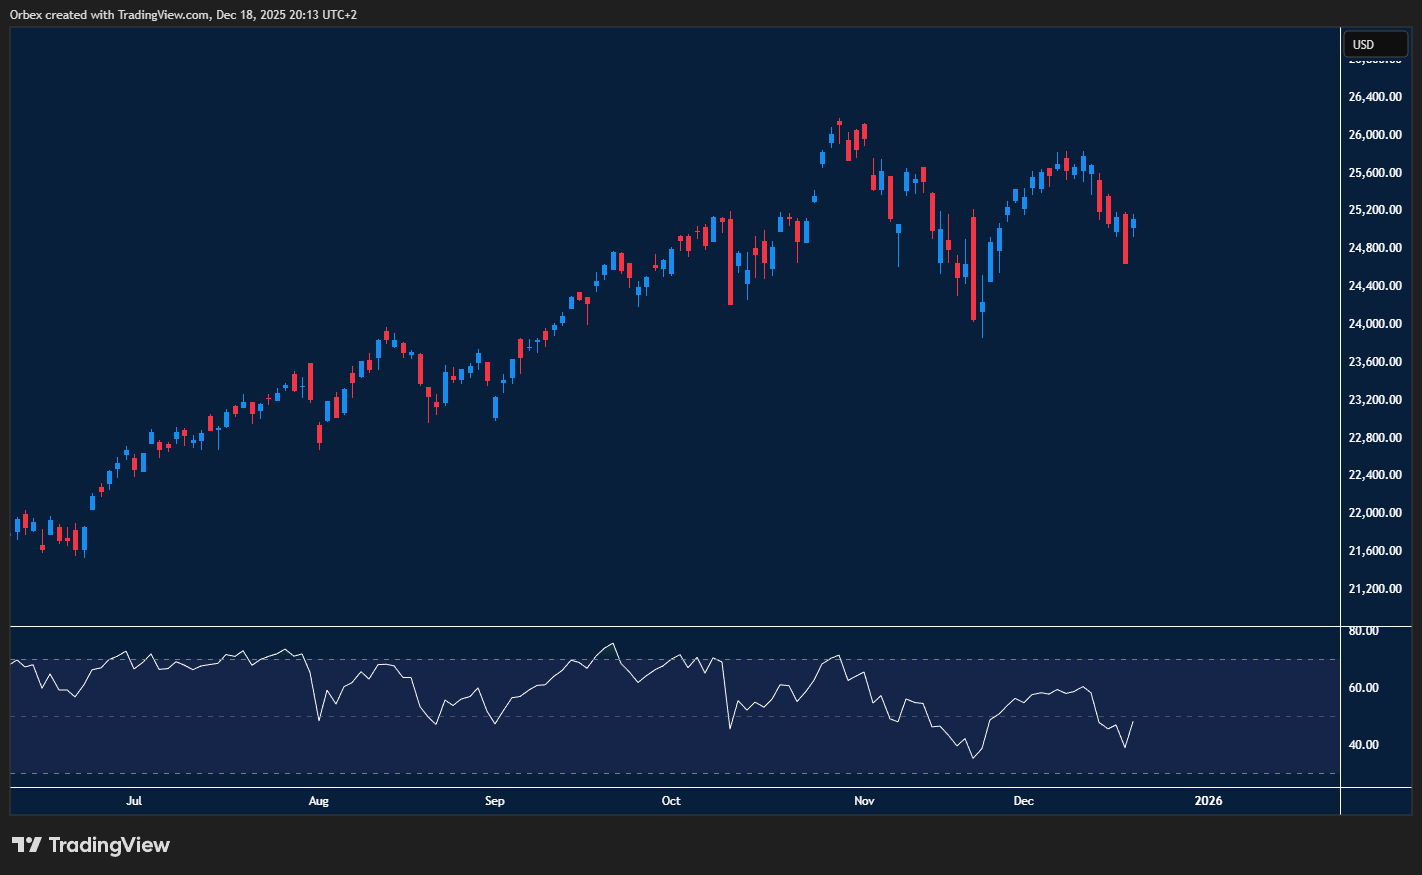Click the time axis scale bar

click(670, 801)
